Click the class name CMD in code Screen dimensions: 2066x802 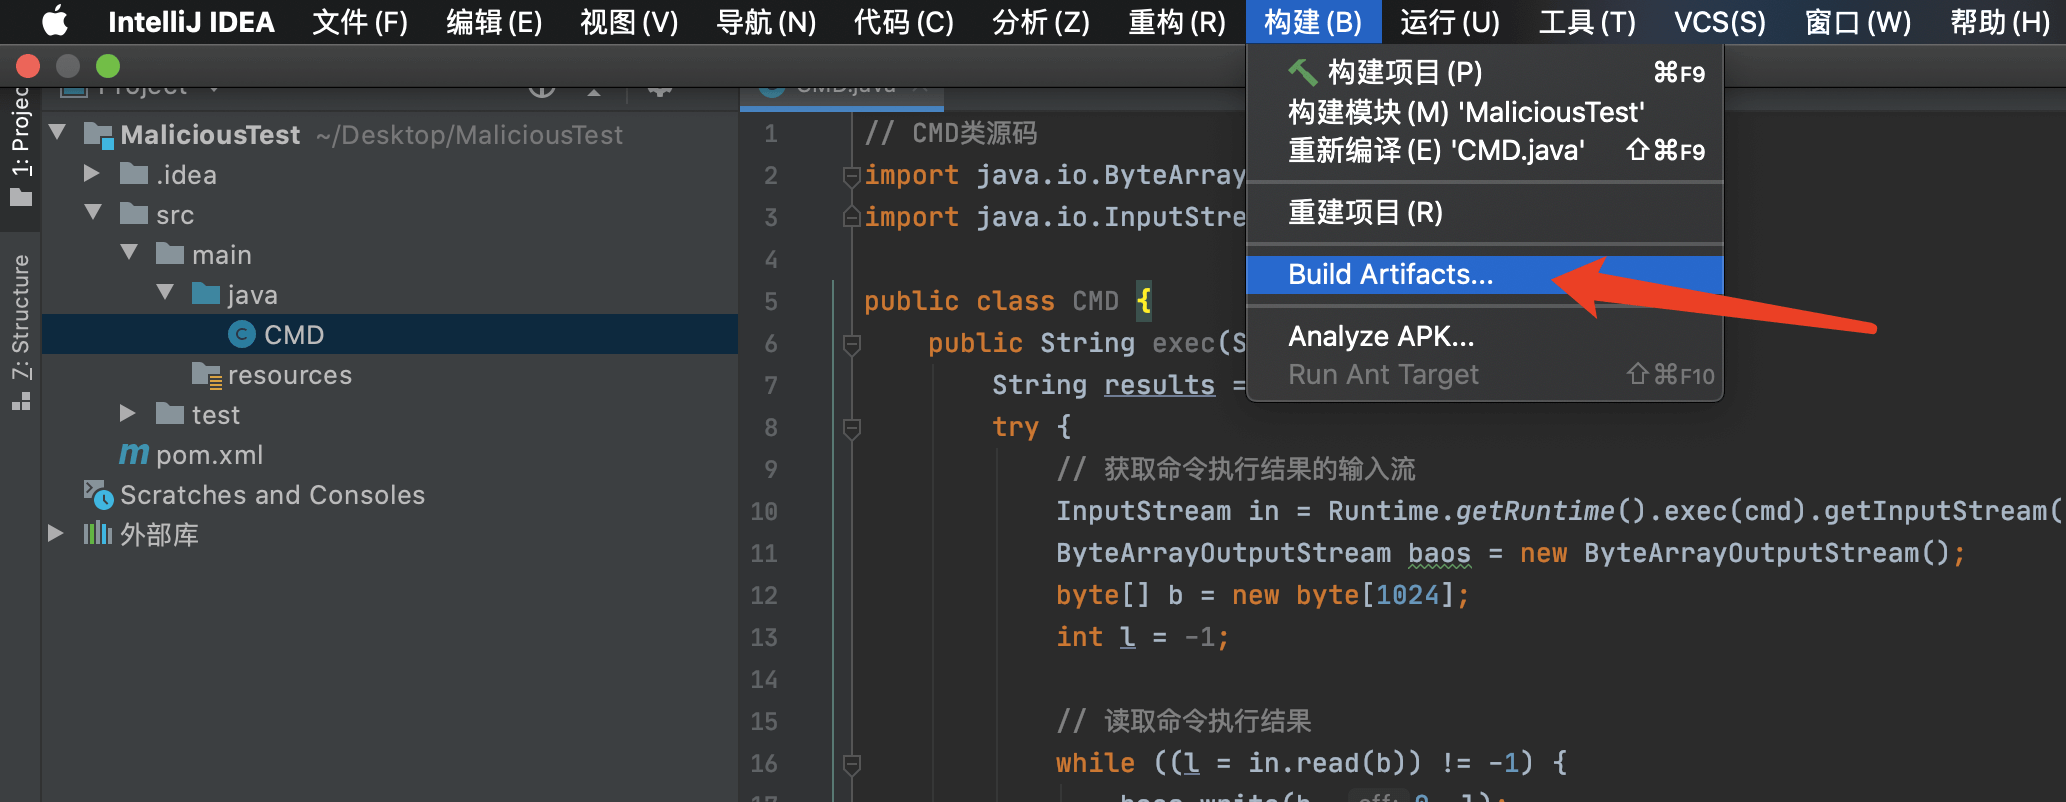(x=1095, y=301)
